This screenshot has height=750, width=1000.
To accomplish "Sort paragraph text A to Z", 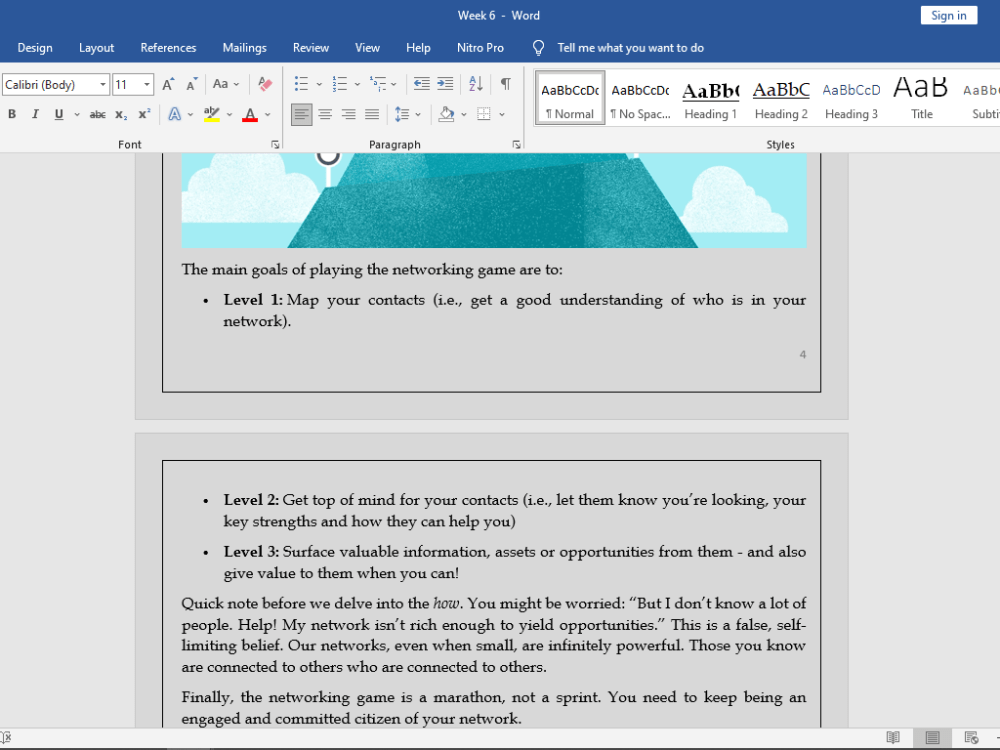I will (476, 84).
